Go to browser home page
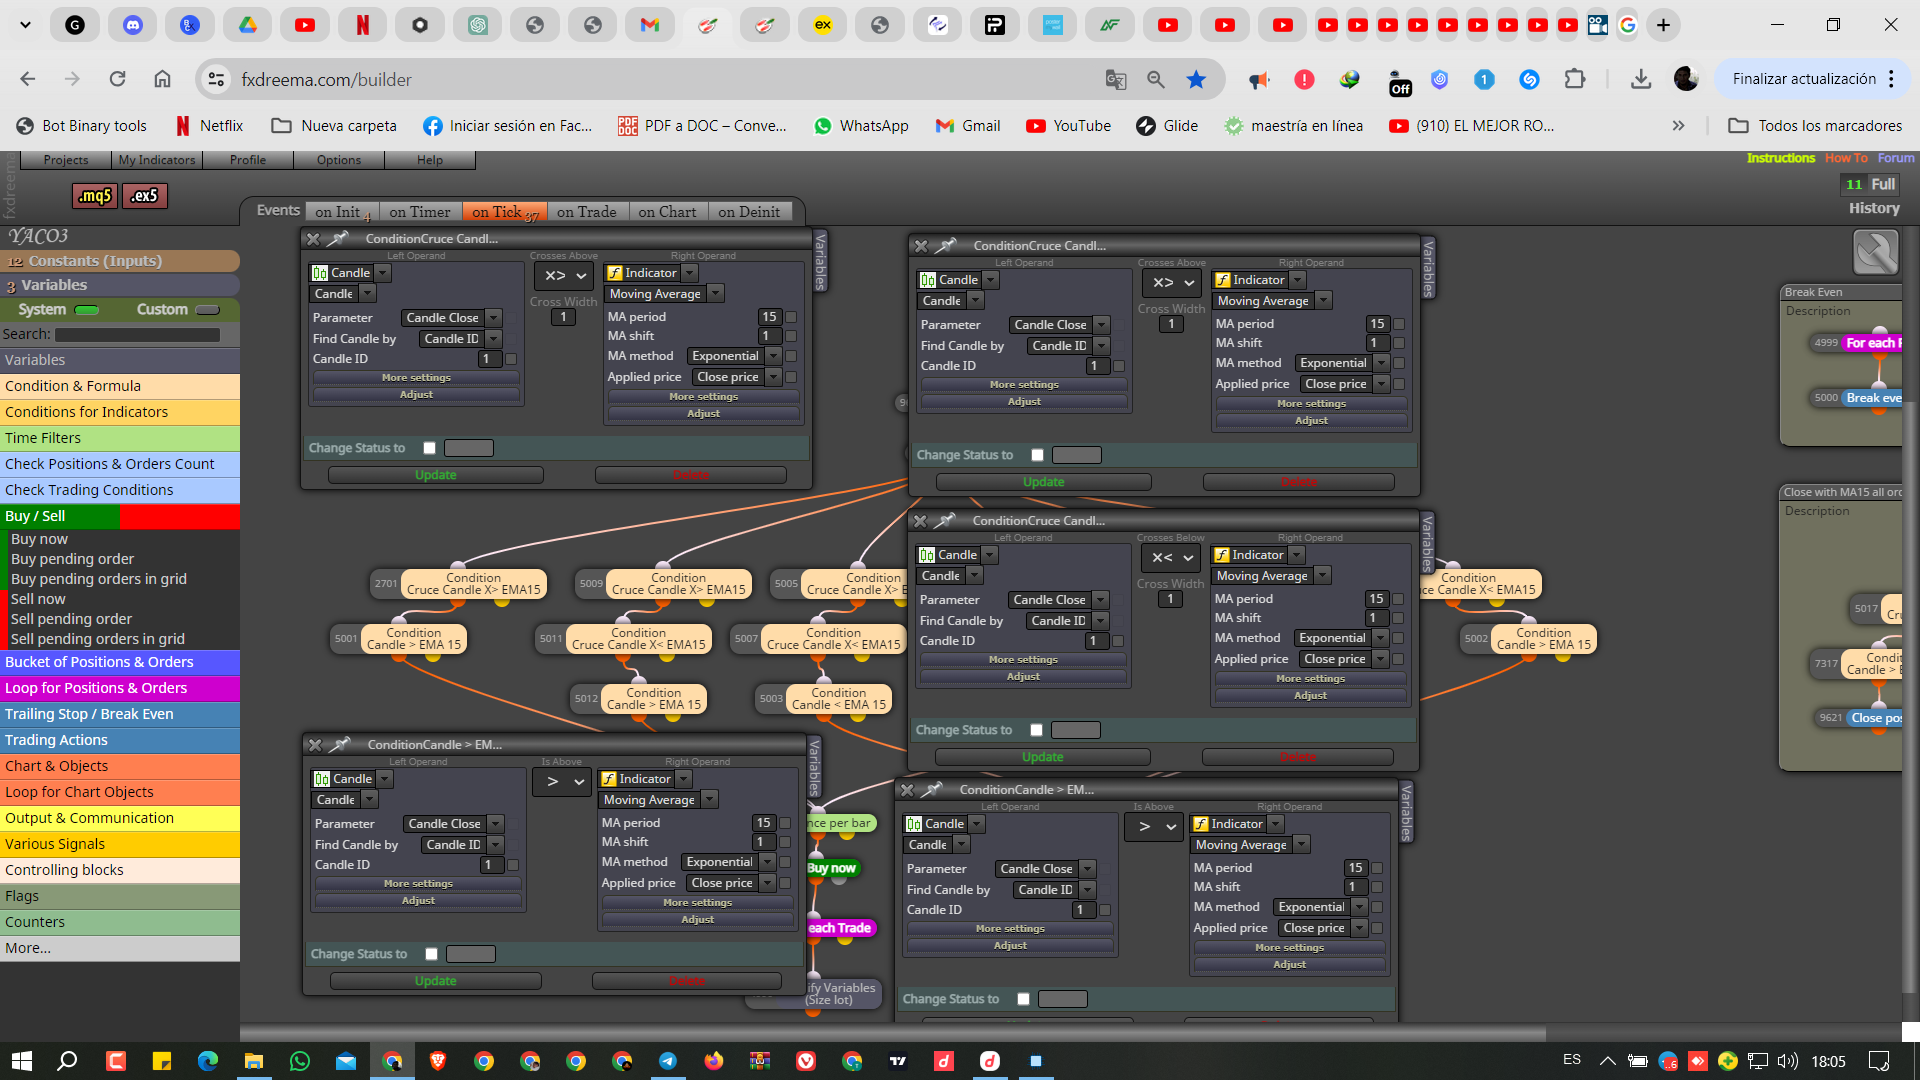Image resolution: width=1920 pixels, height=1080 pixels. tap(162, 79)
